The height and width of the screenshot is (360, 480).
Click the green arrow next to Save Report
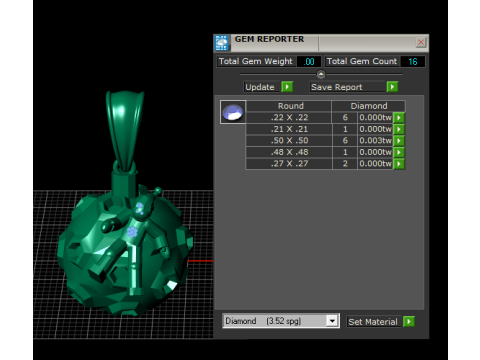[x=392, y=87]
